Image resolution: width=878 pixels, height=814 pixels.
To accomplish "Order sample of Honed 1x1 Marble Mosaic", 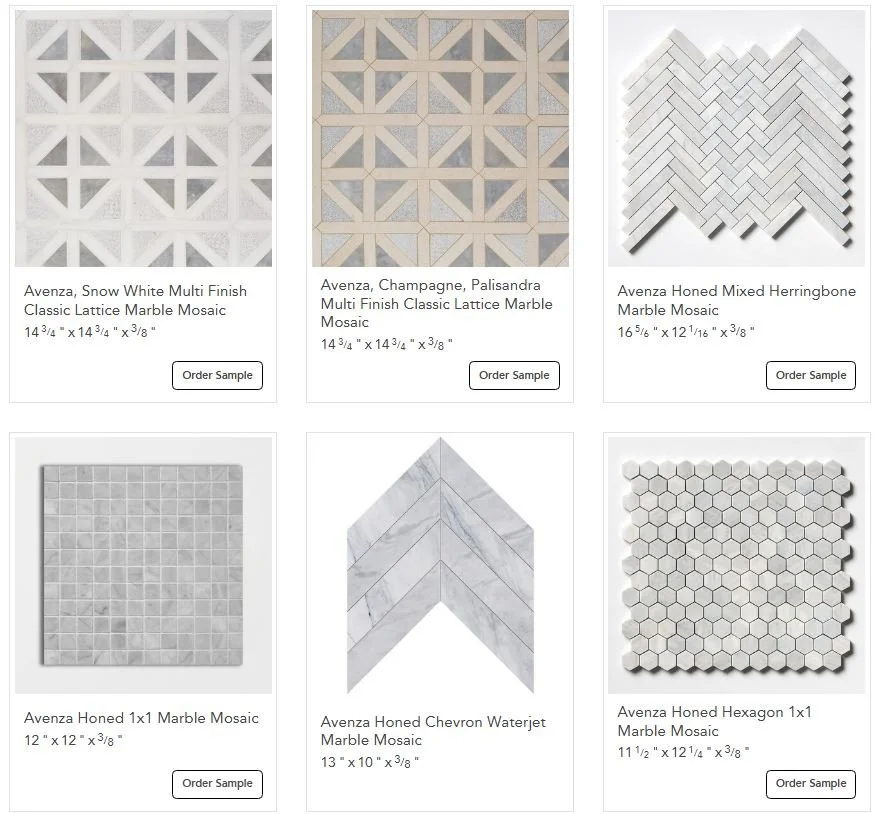I will [217, 784].
